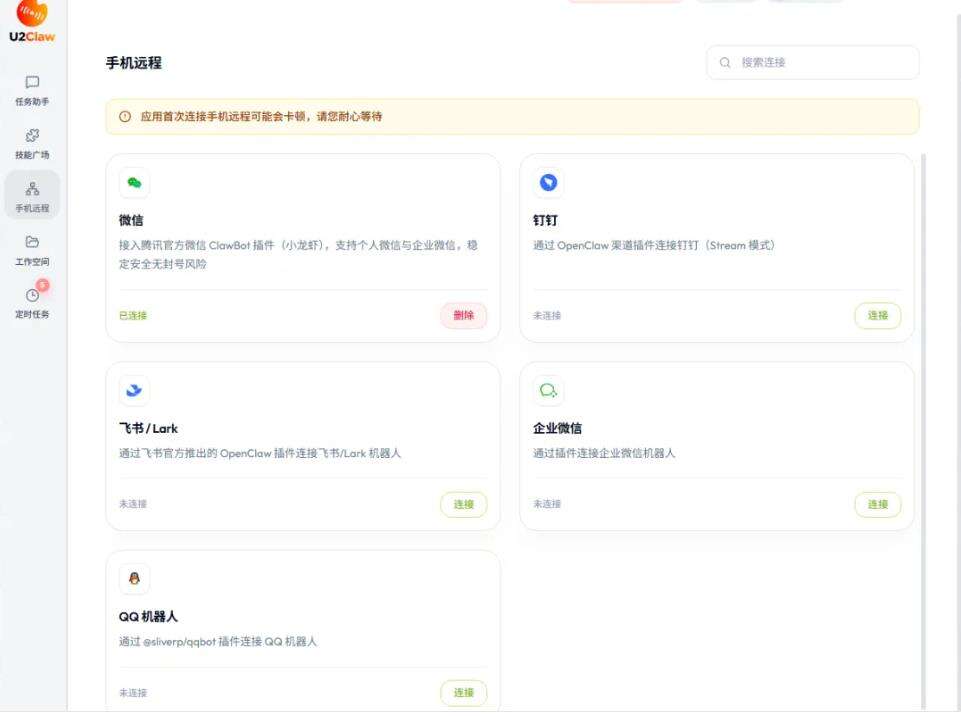Click 连接 on the QQ机器人 card
Viewport: 961px width, 718px height.
[463, 691]
